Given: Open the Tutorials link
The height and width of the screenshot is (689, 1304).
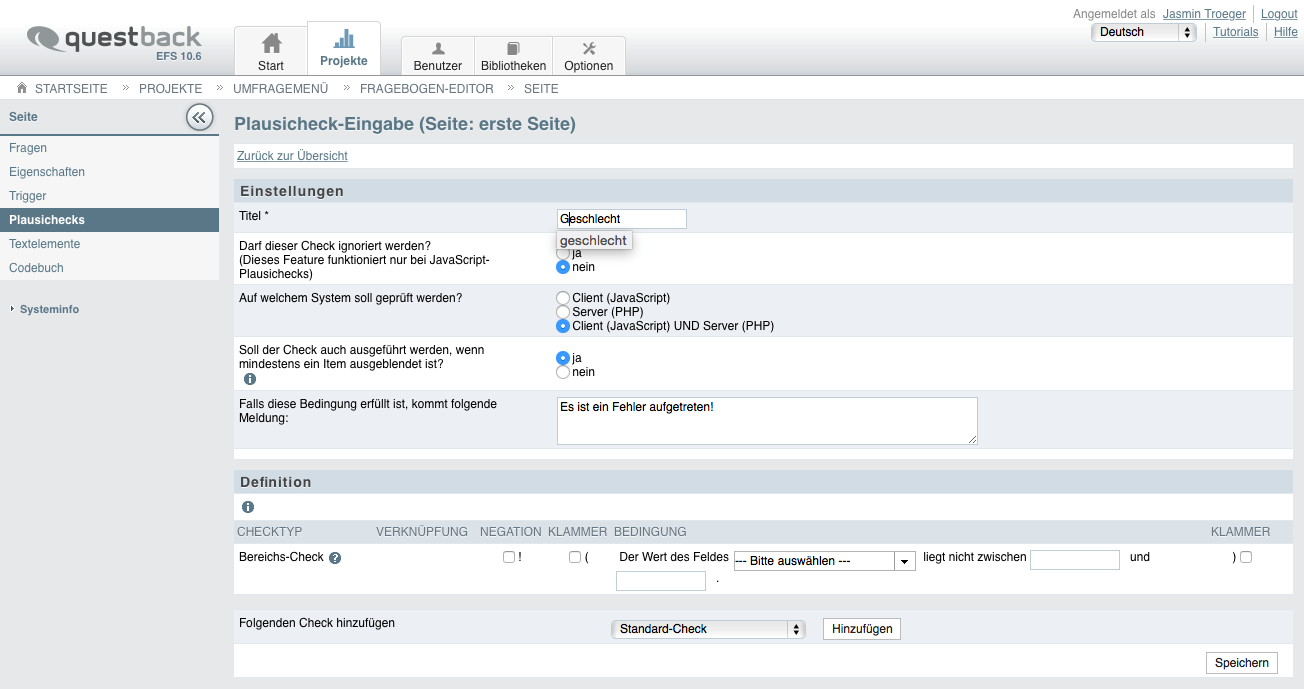Looking at the screenshot, I should pos(1235,32).
